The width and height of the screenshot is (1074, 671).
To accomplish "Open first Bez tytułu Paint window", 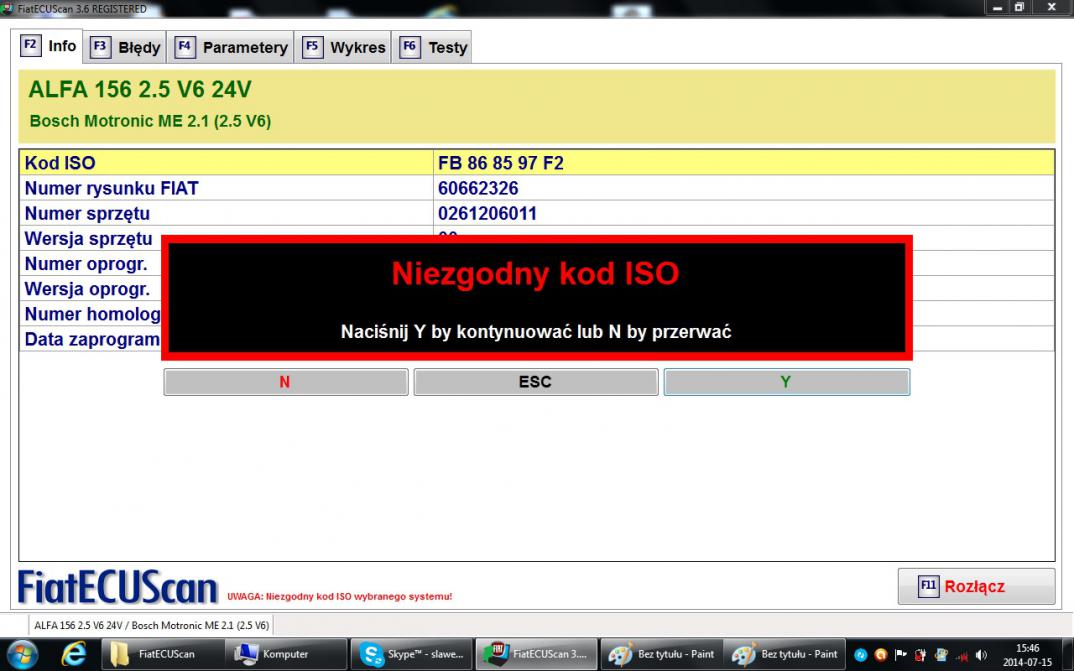I will [661, 654].
